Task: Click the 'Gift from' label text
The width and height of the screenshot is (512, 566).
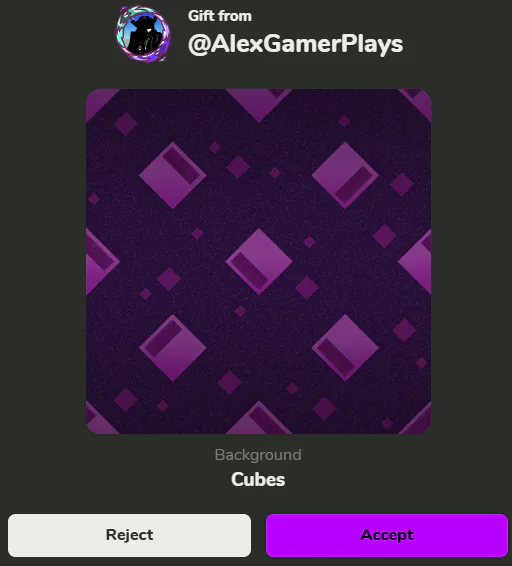Action: (x=220, y=16)
